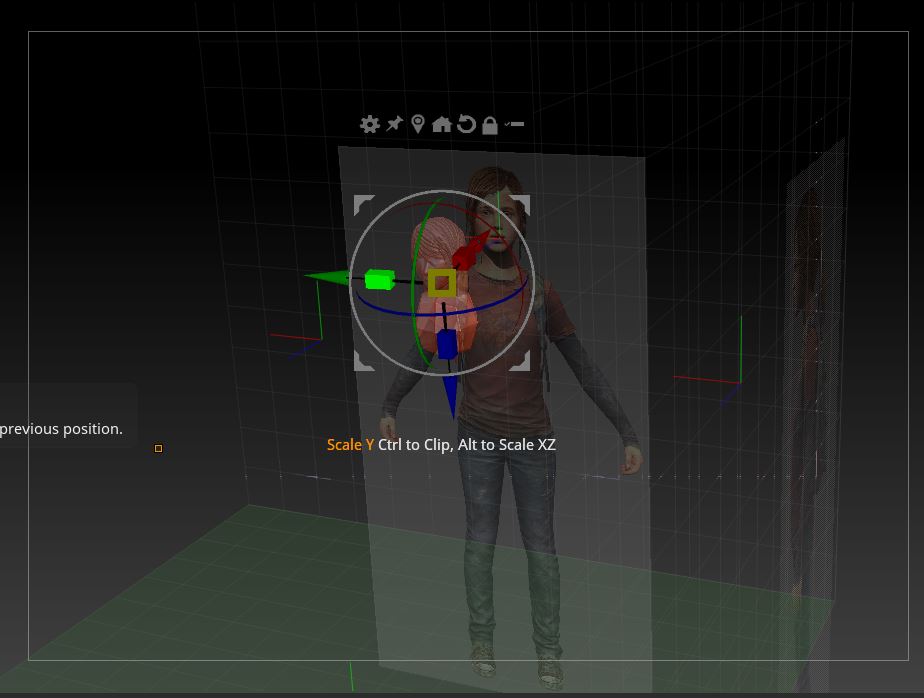This screenshot has height=698, width=924.
Task: Toggle the Gizmo lock icon
Action: 490,125
